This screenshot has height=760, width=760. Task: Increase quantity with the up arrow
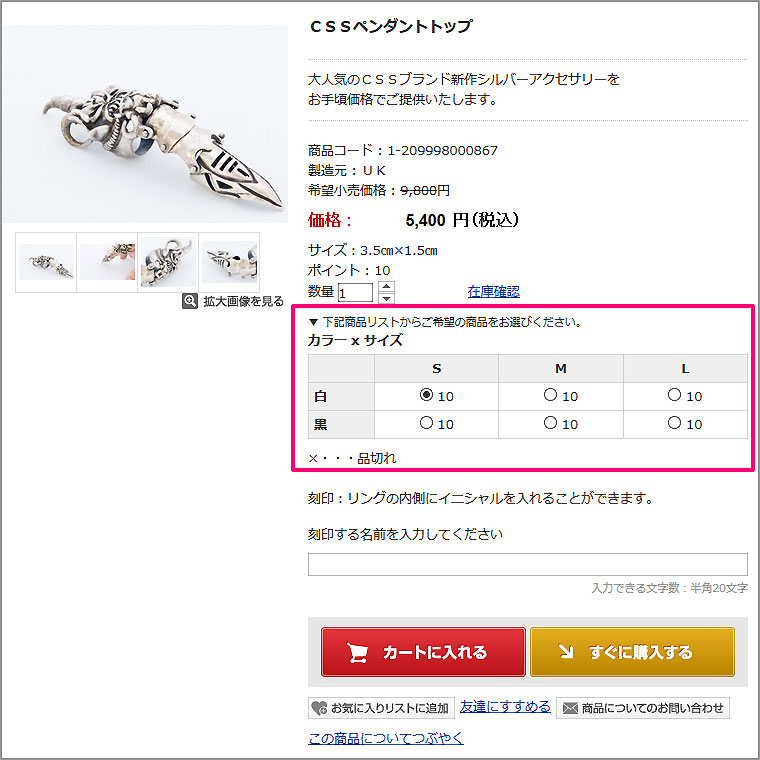point(386,286)
